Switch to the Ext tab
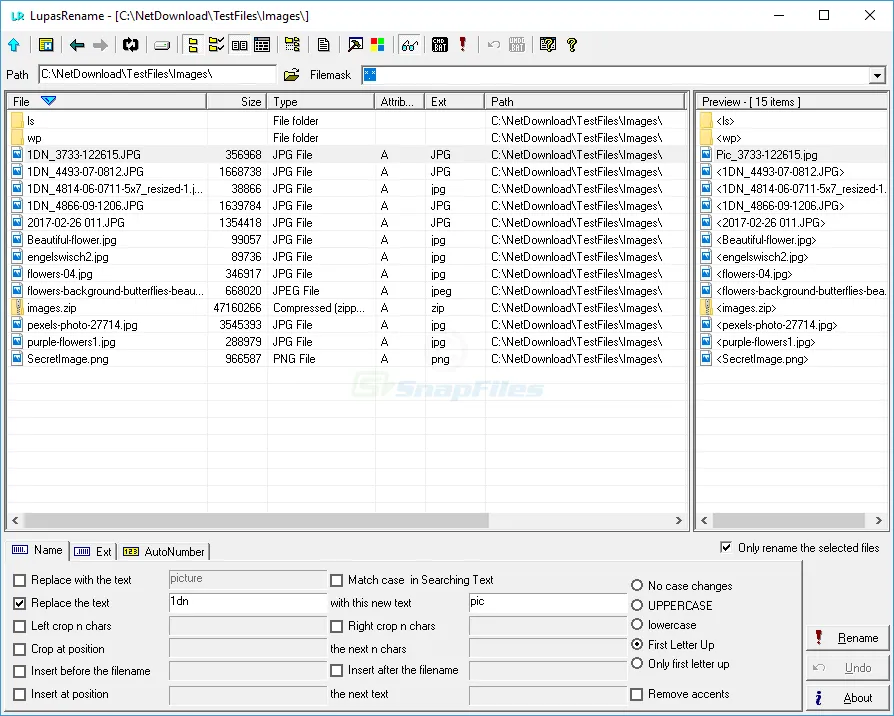This screenshot has width=894, height=716. (94, 551)
